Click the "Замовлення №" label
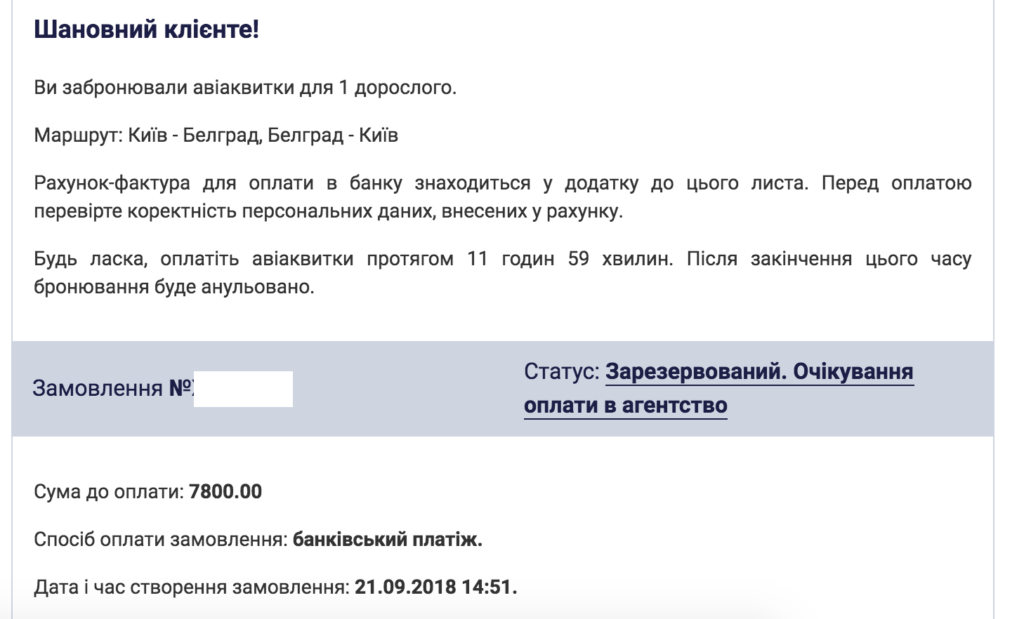The width and height of the screenshot is (1024, 619). click(x=111, y=388)
